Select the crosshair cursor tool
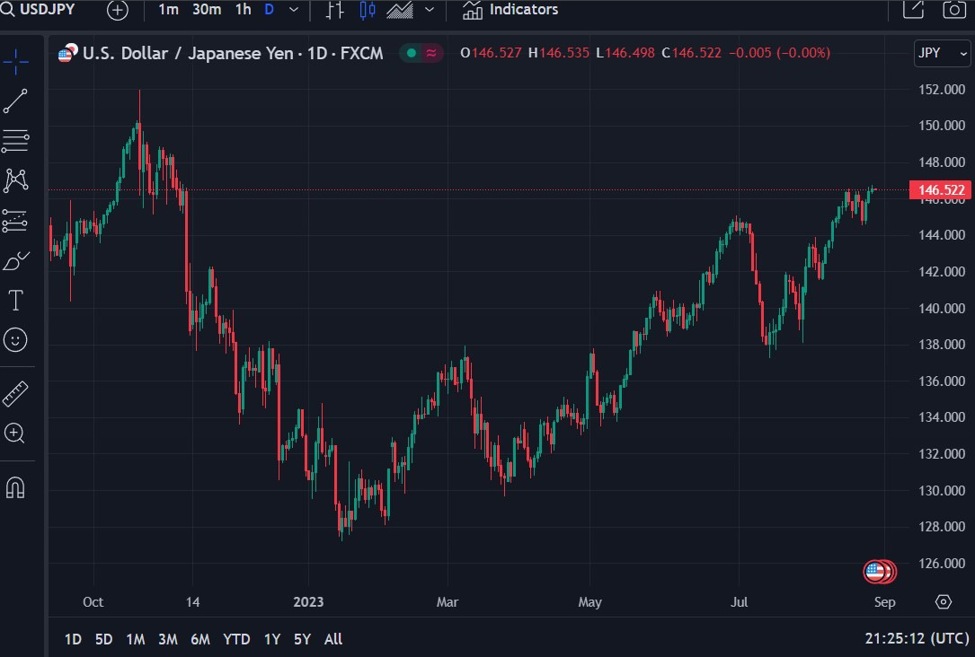975x657 pixels. (x=16, y=62)
